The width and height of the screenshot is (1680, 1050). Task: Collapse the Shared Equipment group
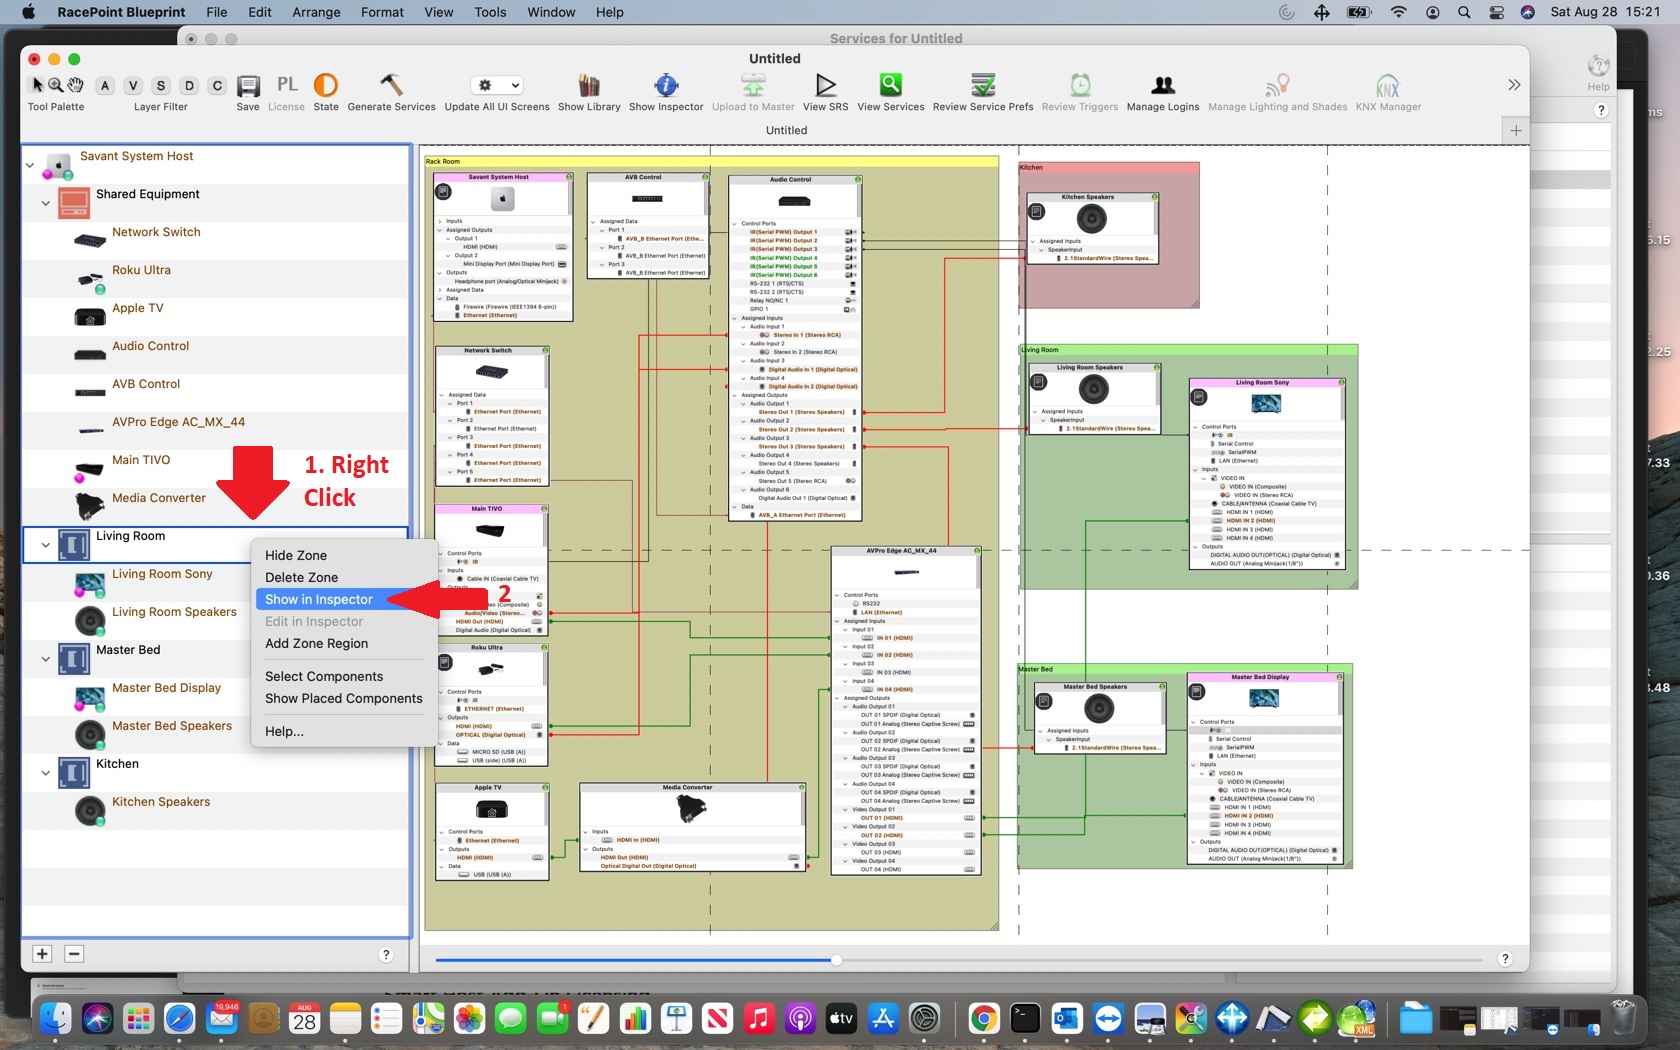coord(46,203)
